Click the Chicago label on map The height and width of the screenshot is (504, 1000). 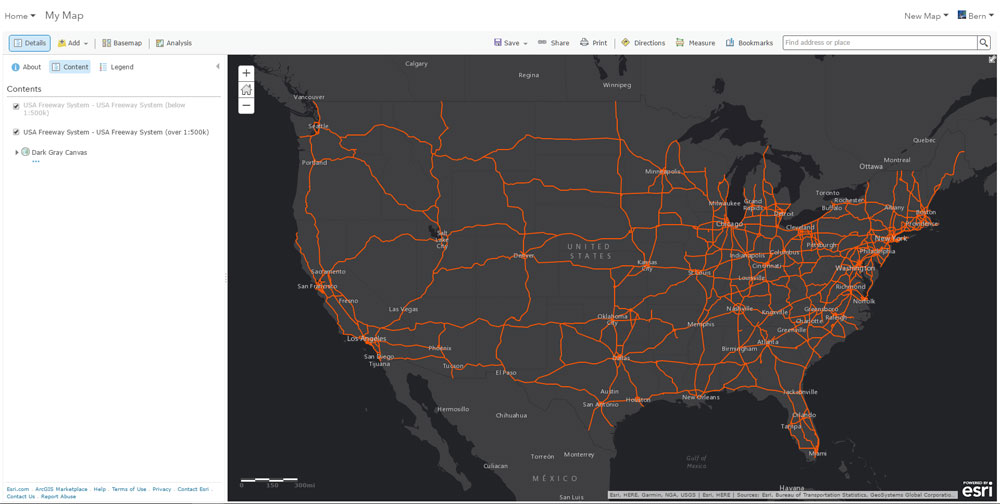point(729,225)
